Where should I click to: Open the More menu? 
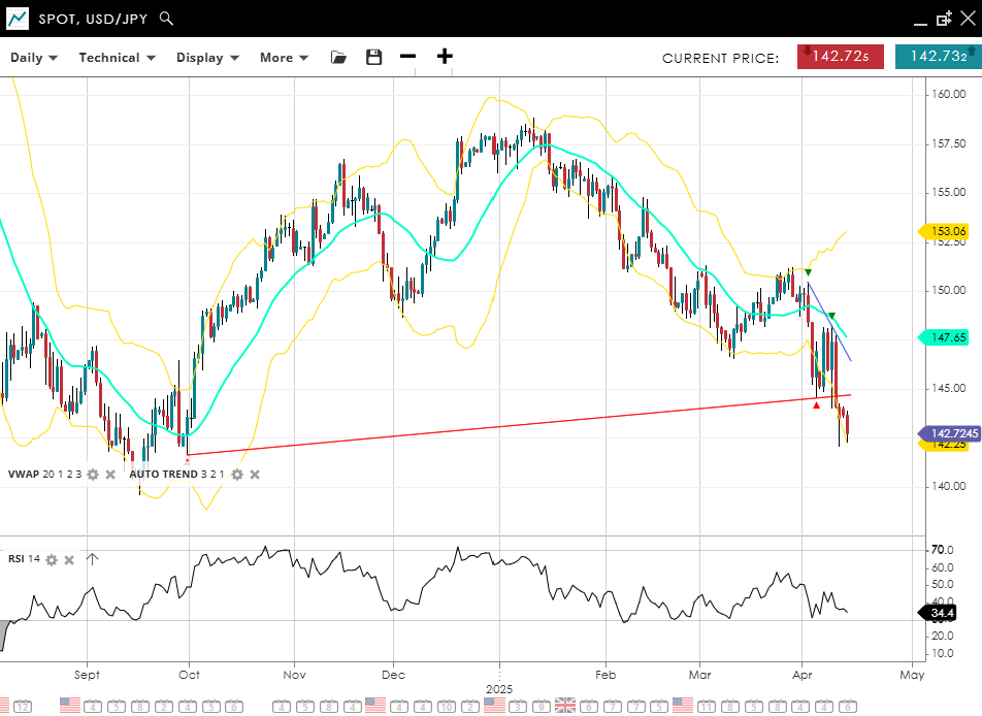click(284, 58)
